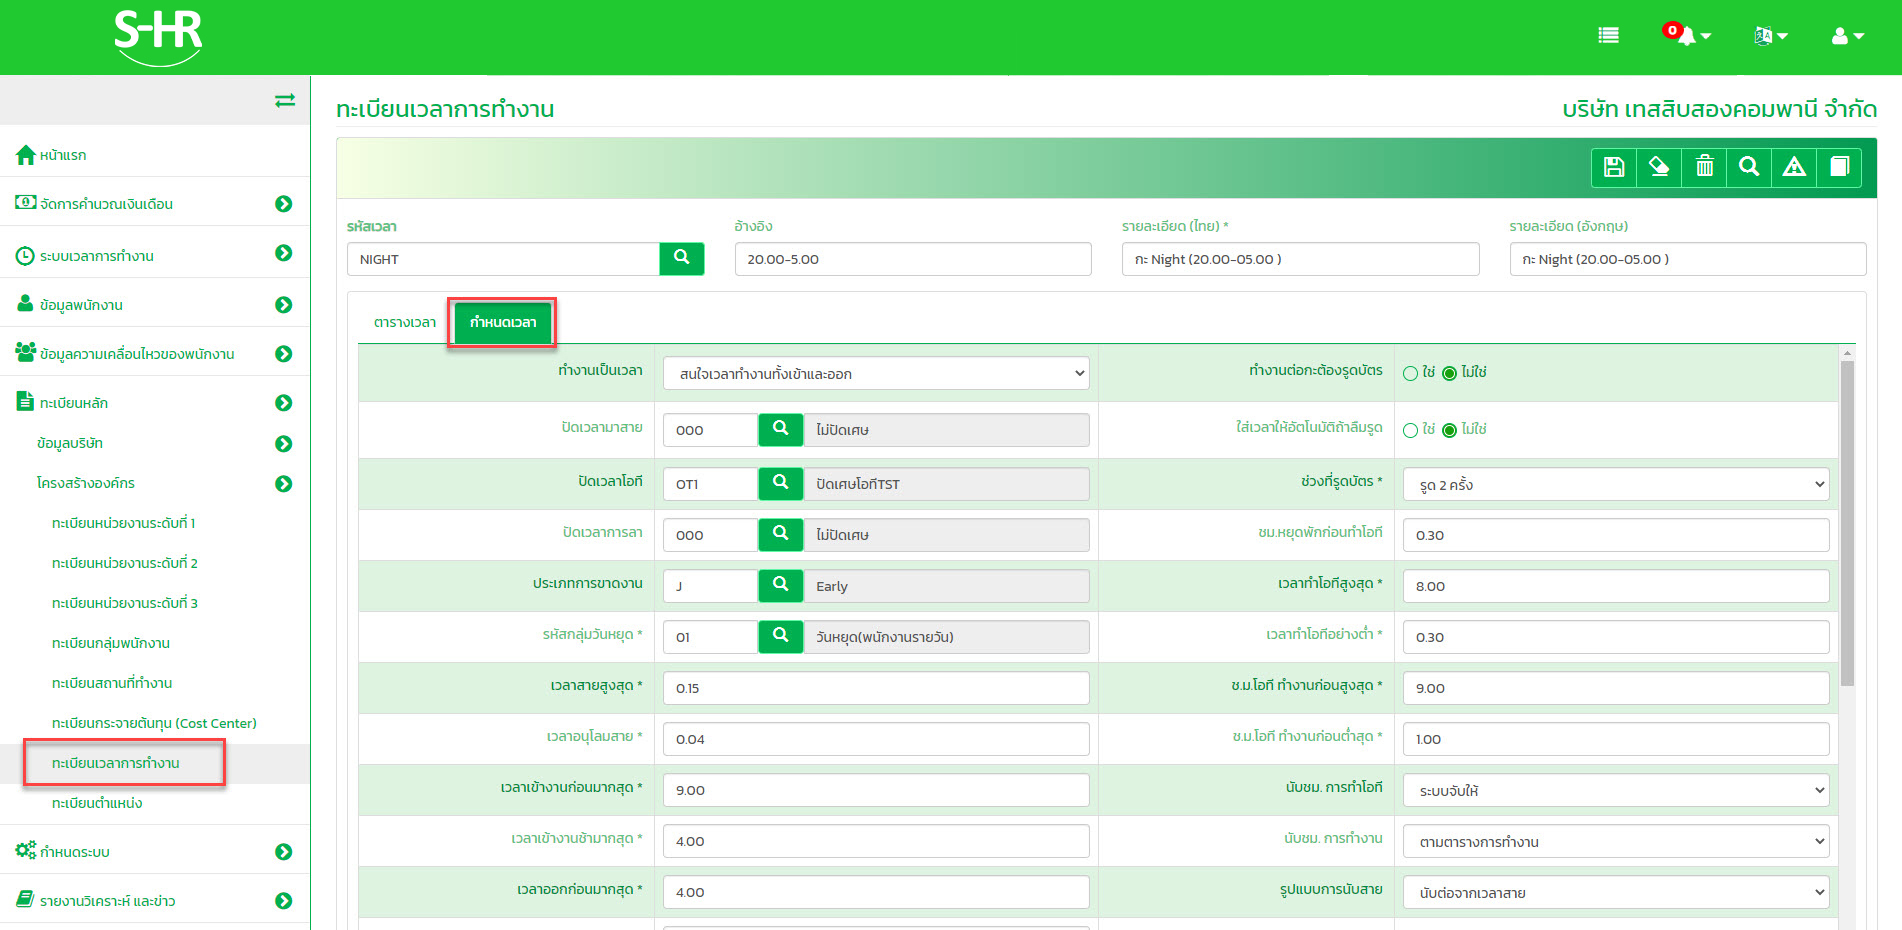This screenshot has height=930, width=1902.
Task: Switch to the ตารางเวลา tab
Action: (404, 323)
